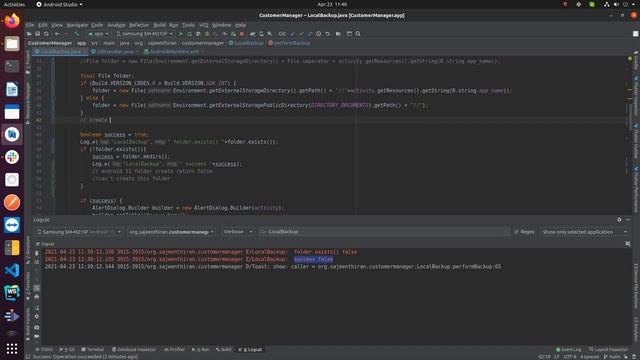Open Show Applications grid in dock
The width and height of the screenshot is (640, 360).
pyautogui.click(x=12, y=349)
